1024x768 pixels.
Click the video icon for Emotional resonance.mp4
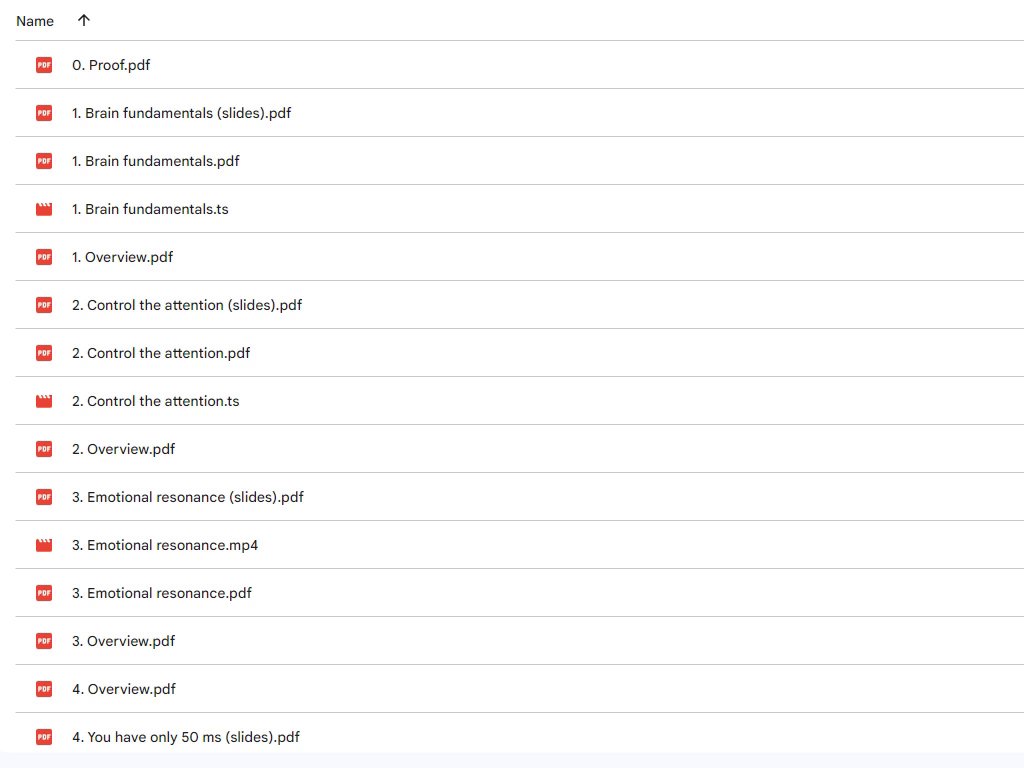[x=44, y=545]
